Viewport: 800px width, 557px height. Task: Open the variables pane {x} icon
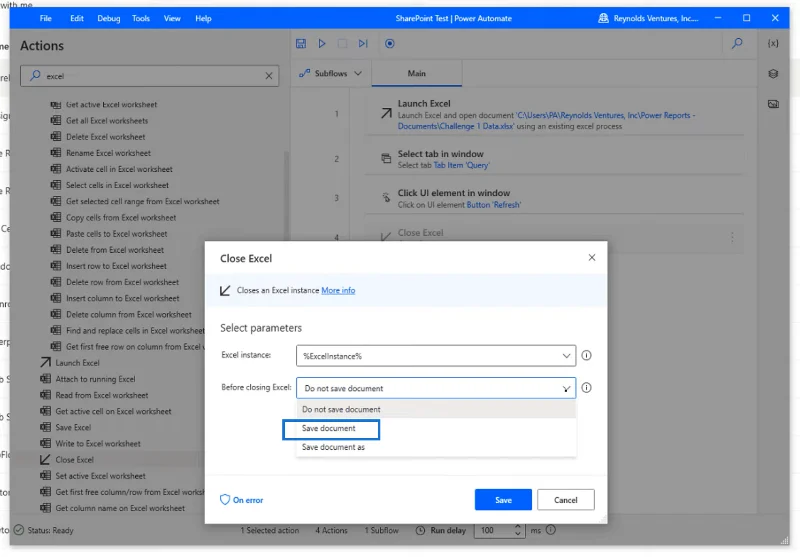coord(773,43)
